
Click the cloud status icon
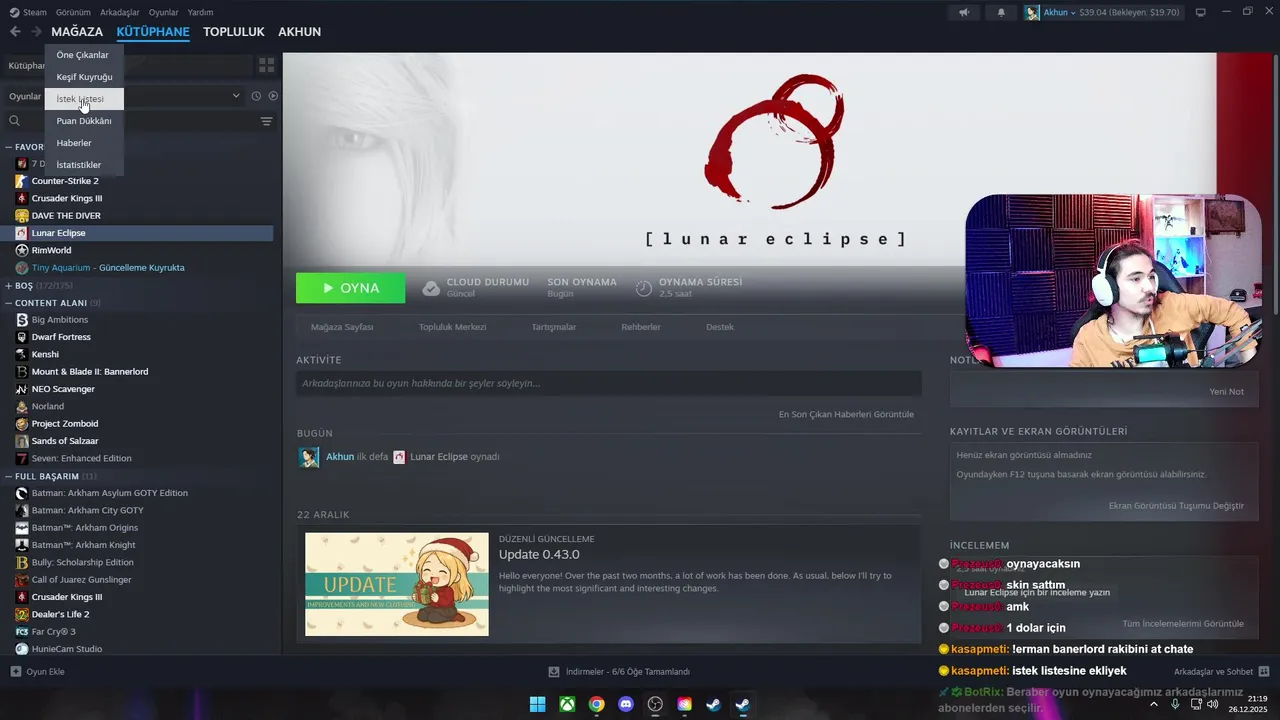tap(431, 288)
